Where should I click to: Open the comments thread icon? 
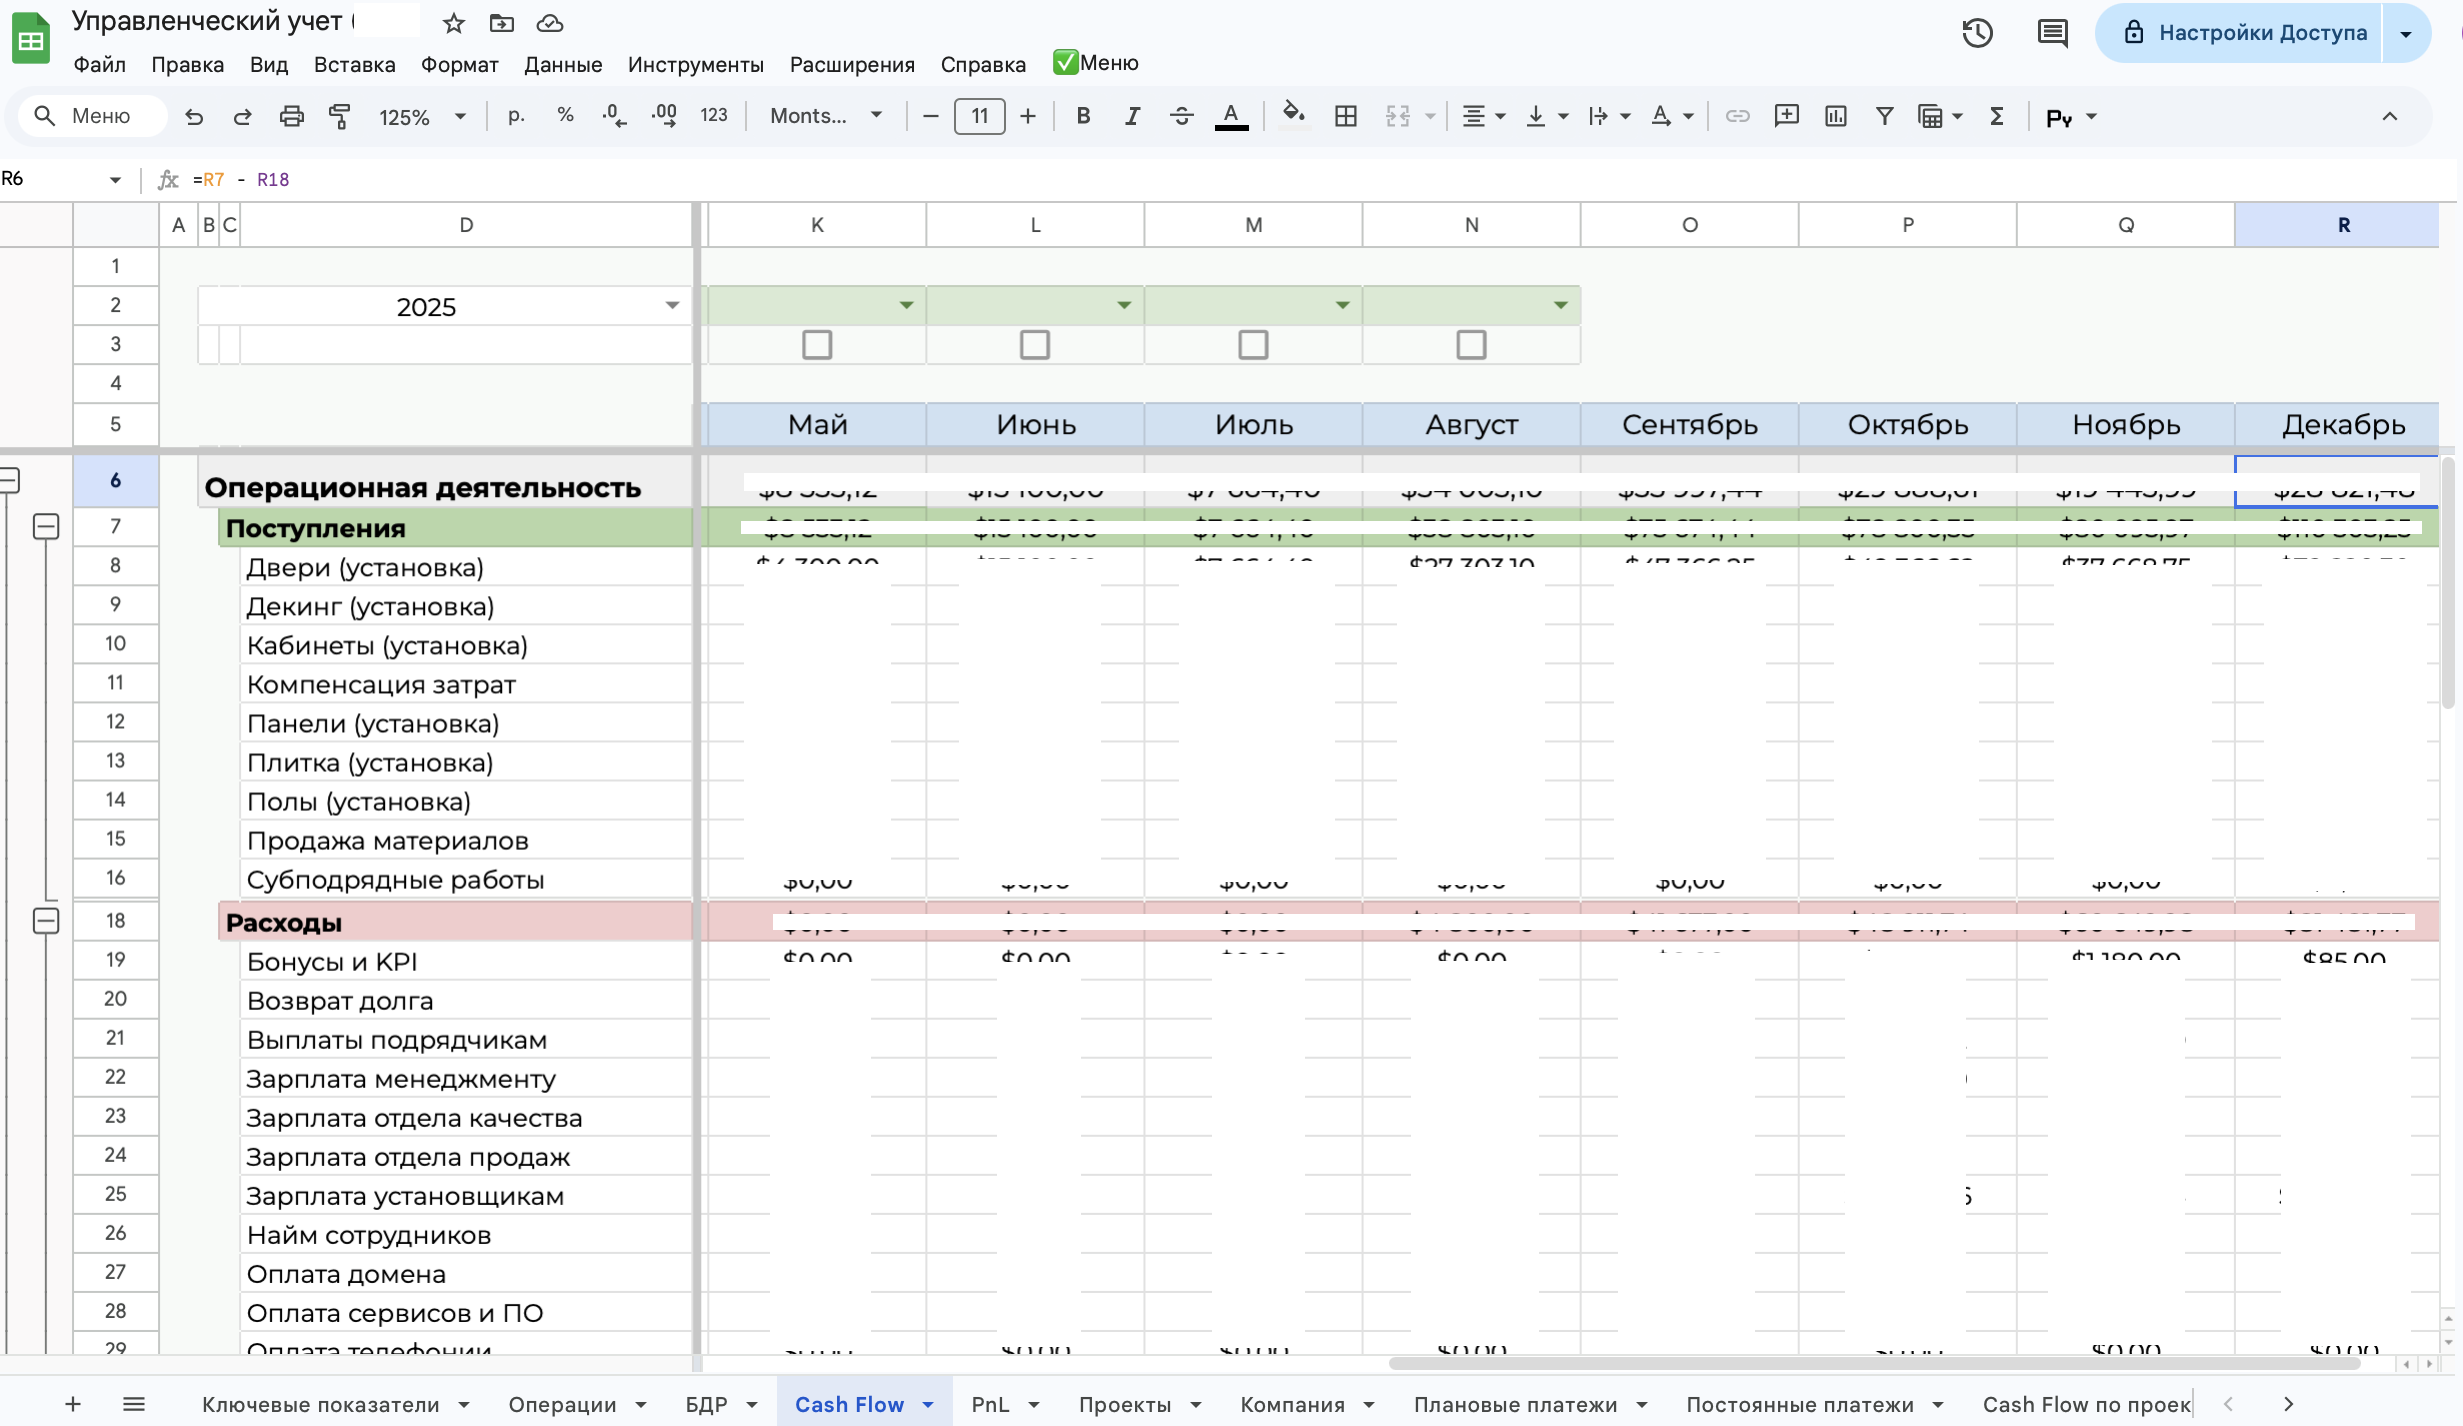tap(2052, 33)
